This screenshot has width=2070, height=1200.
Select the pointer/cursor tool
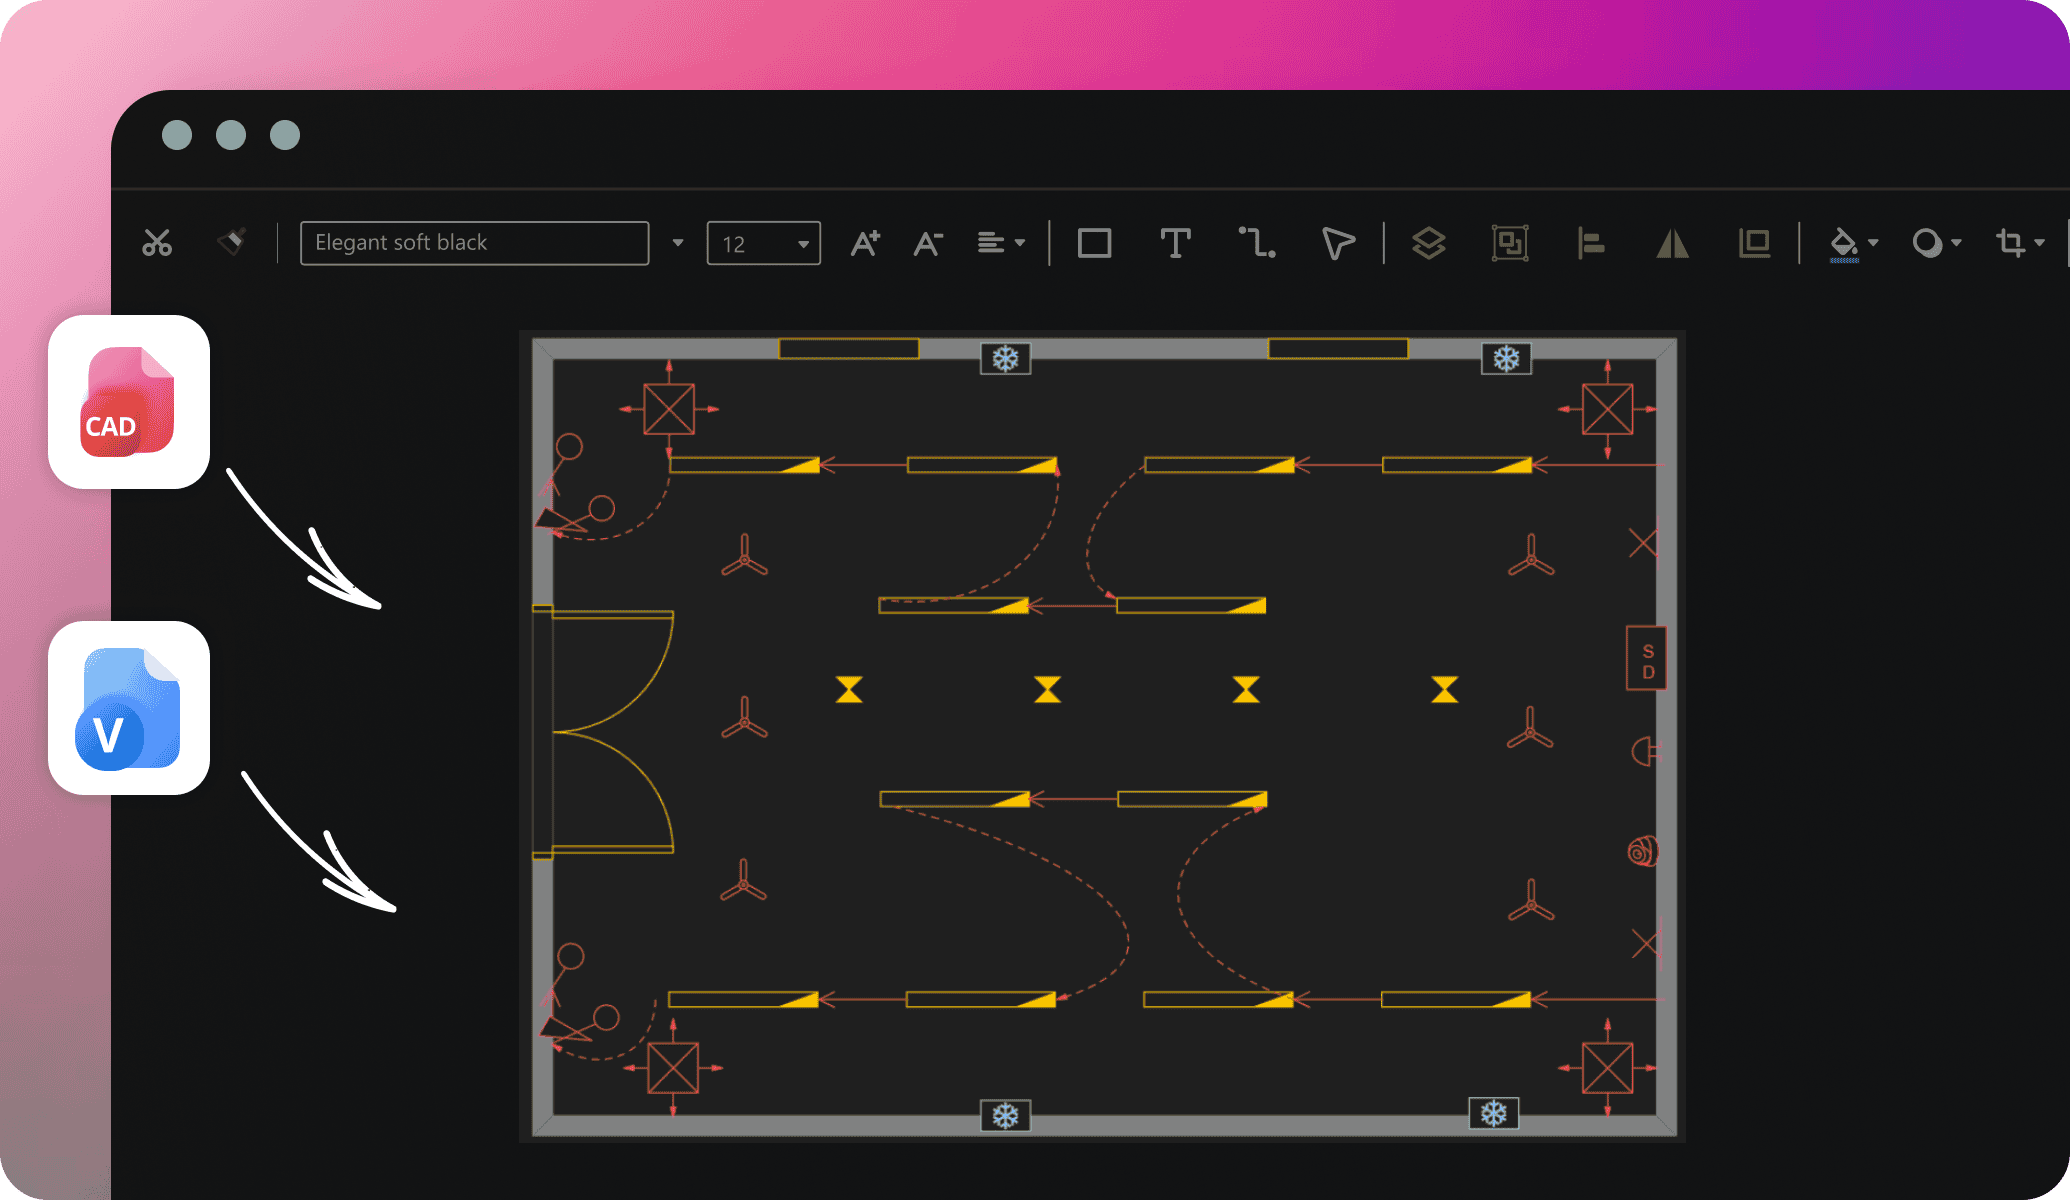[1340, 241]
